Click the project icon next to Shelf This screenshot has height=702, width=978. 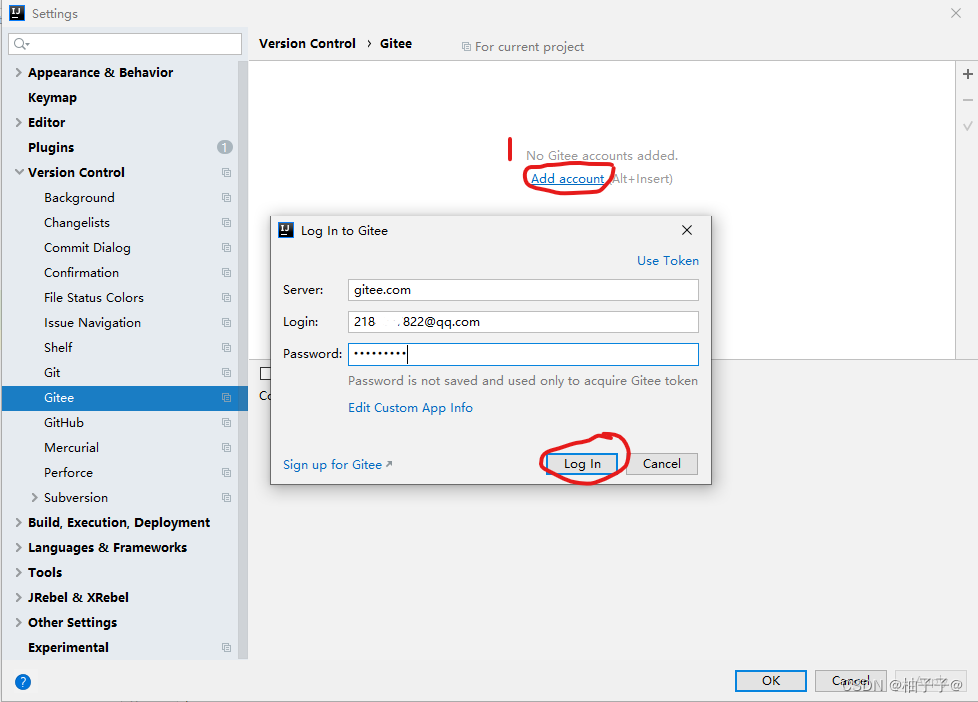[x=226, y=347]
